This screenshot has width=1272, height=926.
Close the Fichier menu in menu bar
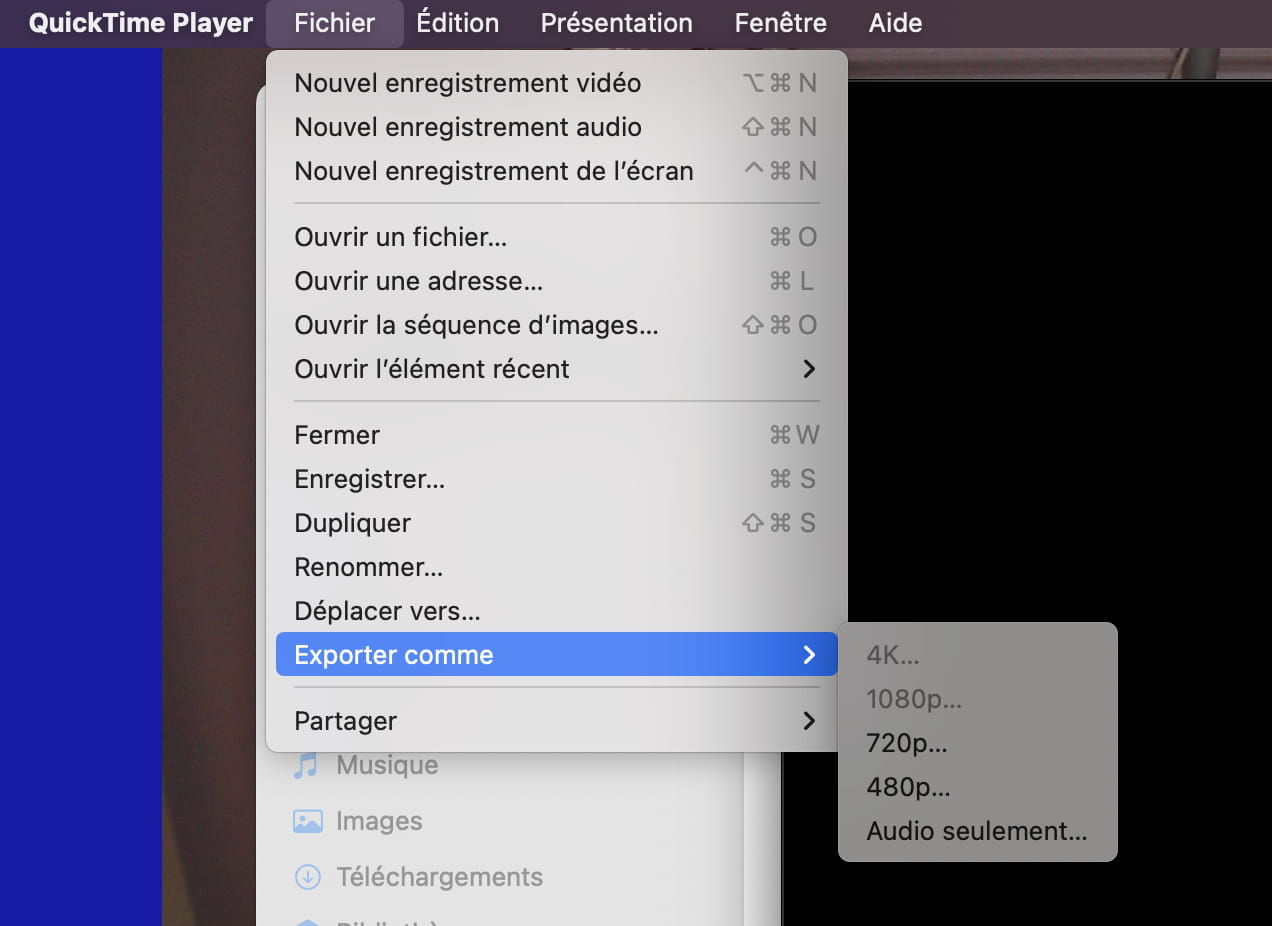click(x=334, y=23)
